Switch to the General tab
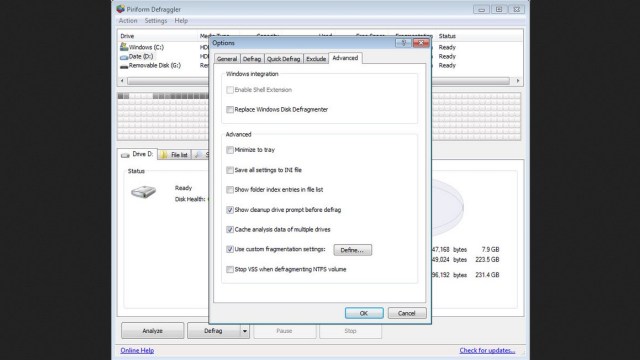This screenshot has height=360, width=640. click(x=227, y=59)
